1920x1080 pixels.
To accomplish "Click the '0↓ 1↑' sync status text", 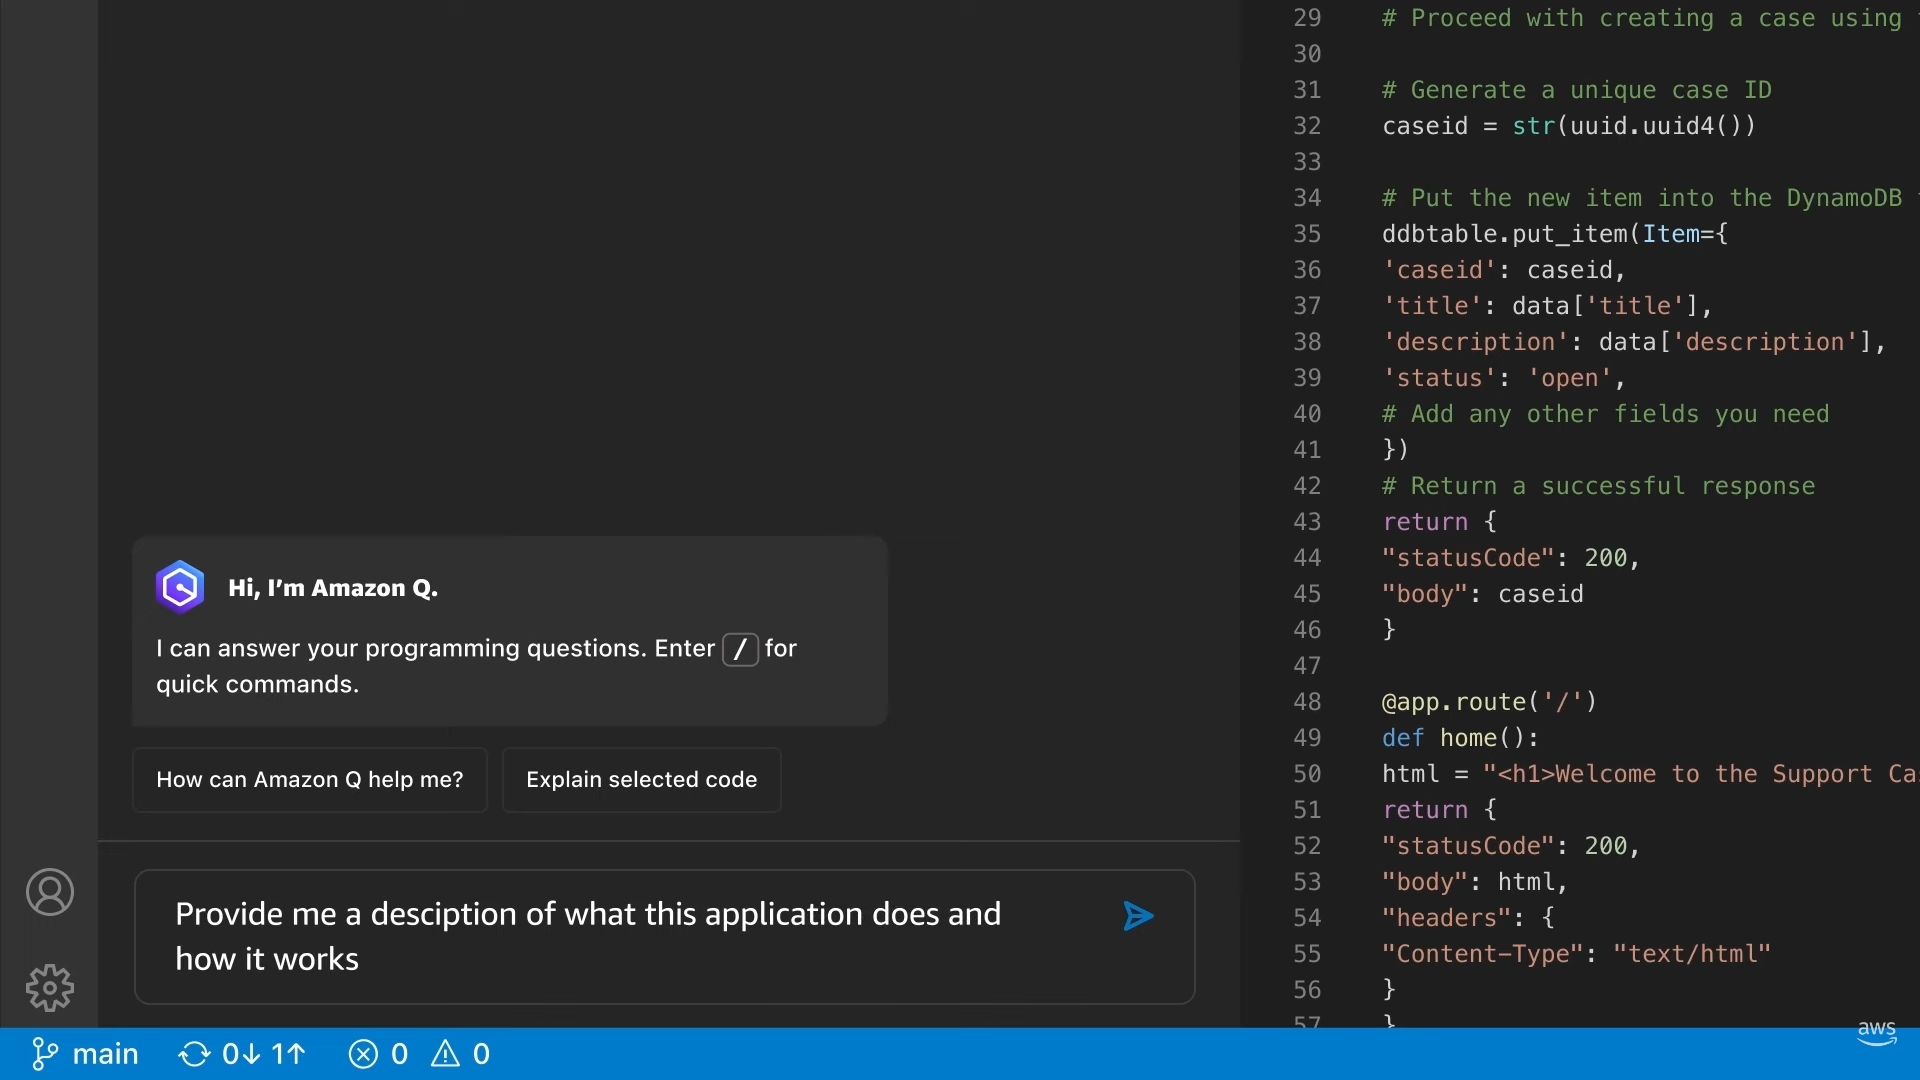I will click(x=264, y=1054).
